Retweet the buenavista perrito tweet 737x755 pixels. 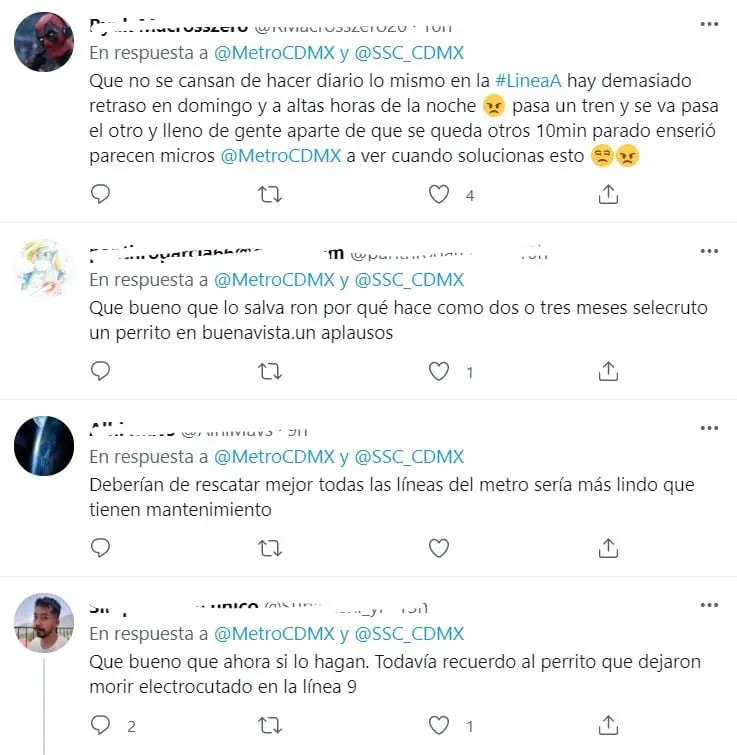click(270, 372)
